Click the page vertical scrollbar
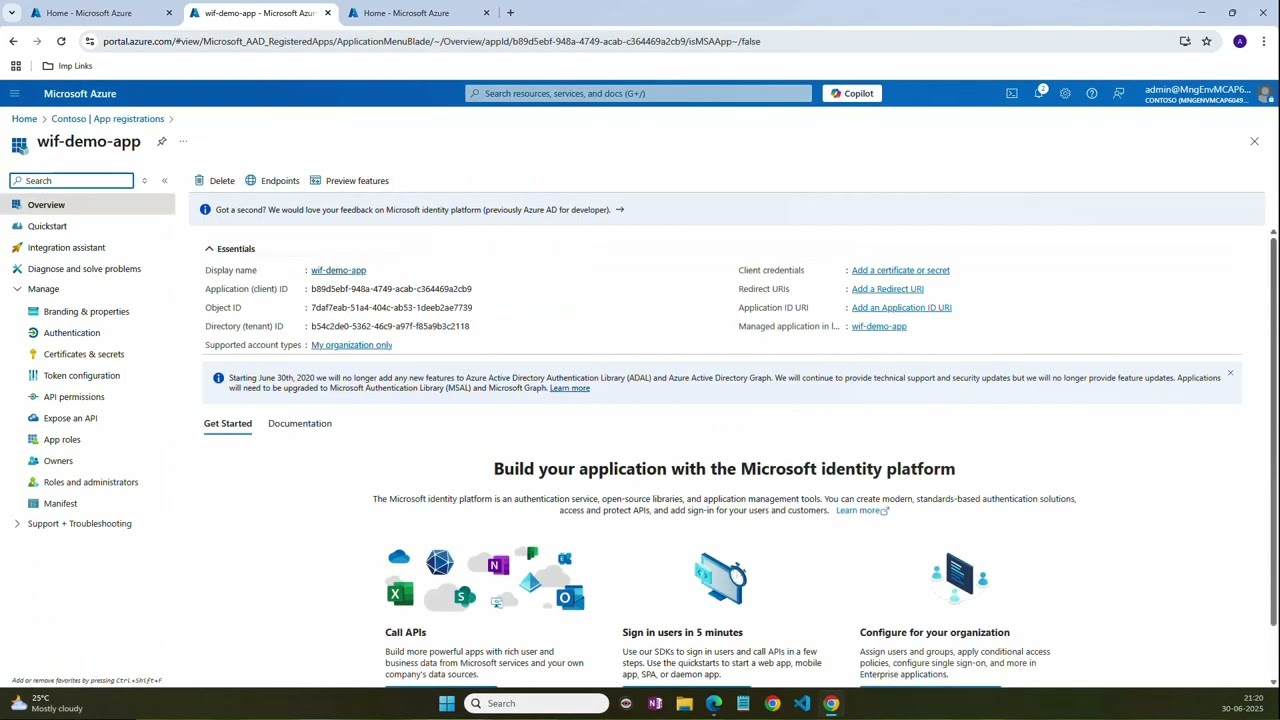This screenshot has width=1280, height=720. pos(1273,430)
